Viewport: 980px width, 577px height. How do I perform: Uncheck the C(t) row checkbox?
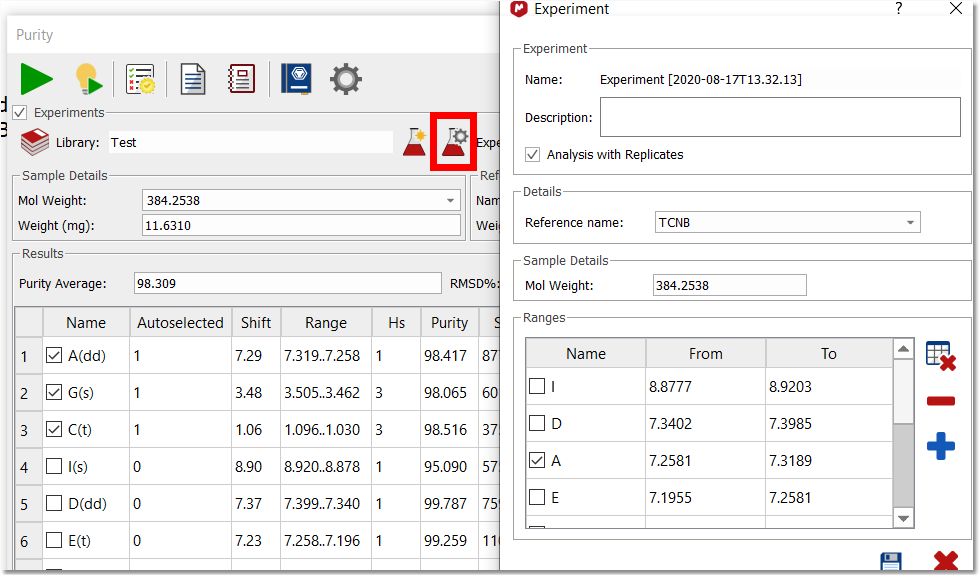pyautogui.click(x=54, y=429)
